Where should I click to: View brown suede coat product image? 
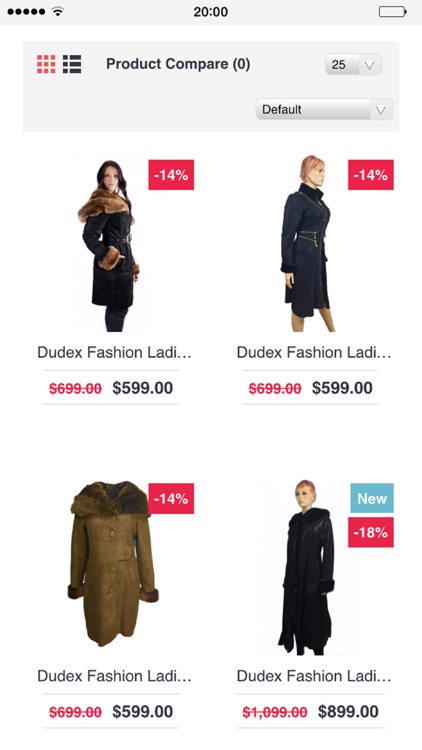pyautogui.click(x=113, y=563)
